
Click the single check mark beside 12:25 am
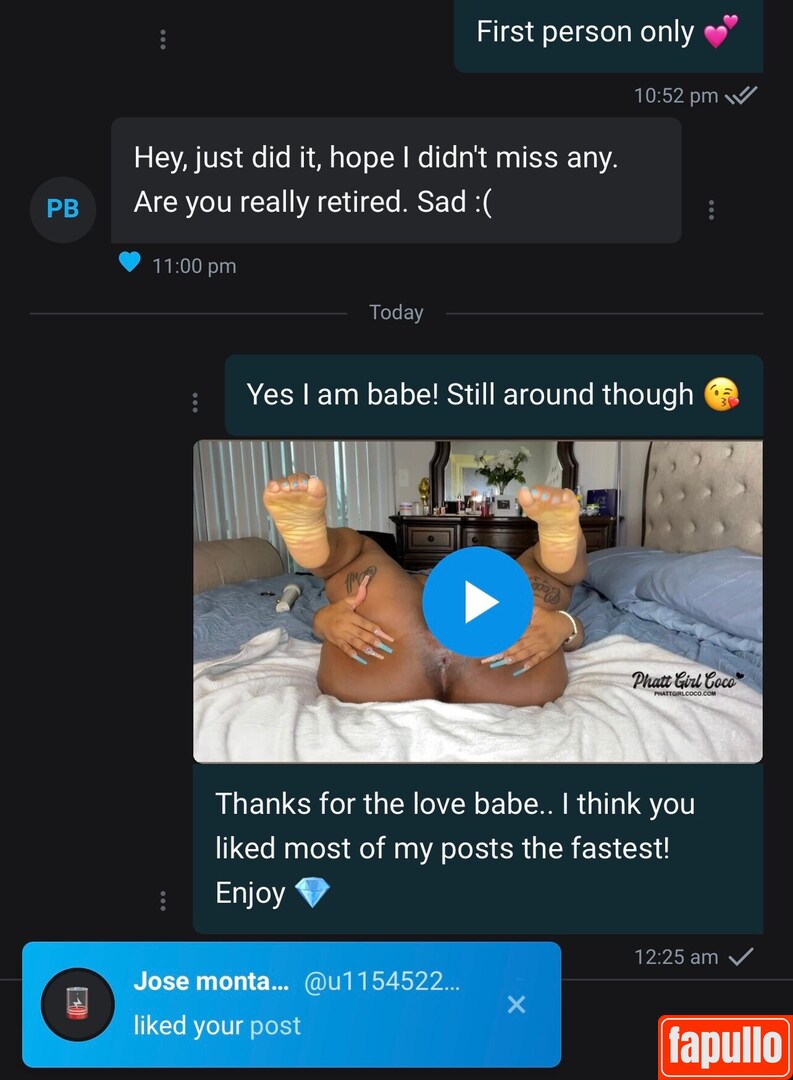[741, 957]
